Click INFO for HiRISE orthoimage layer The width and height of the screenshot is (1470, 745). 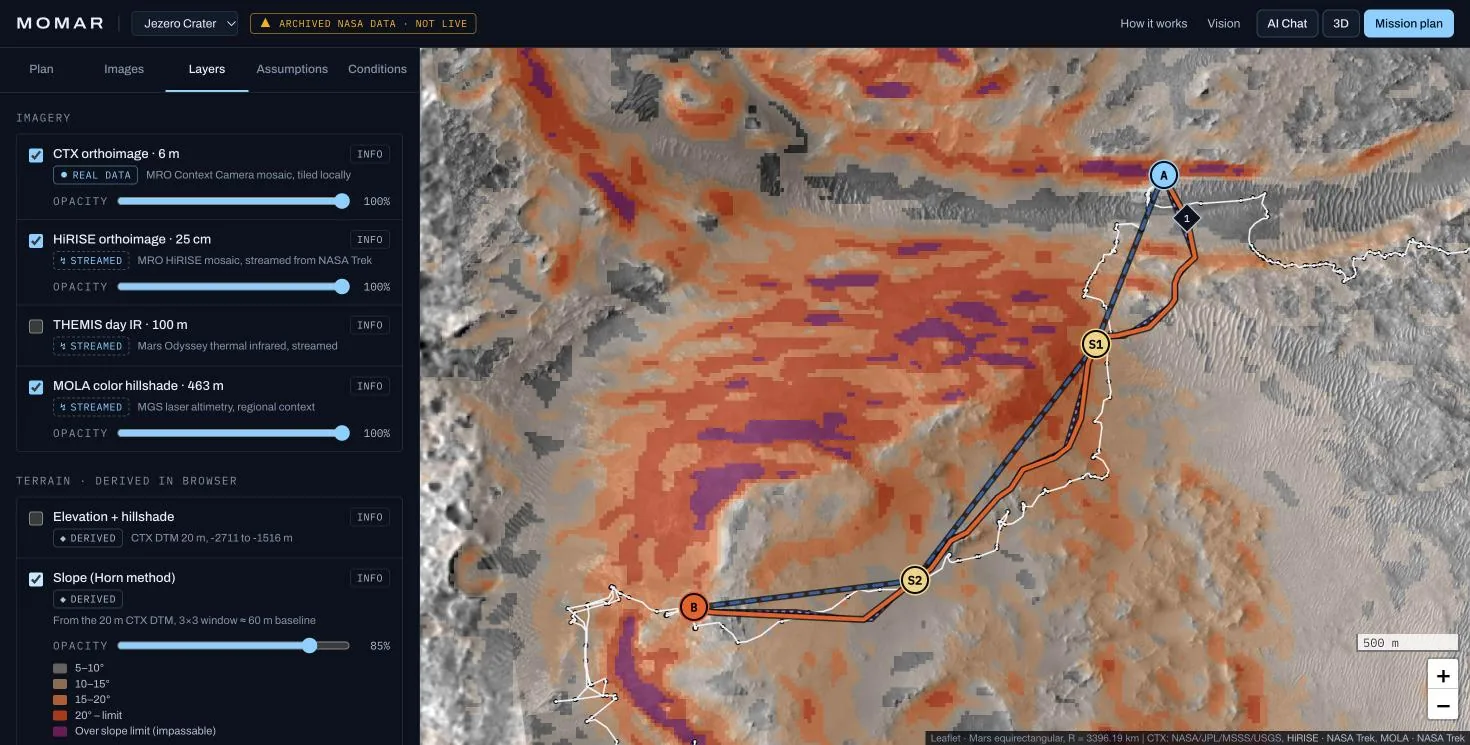(370, 240)
